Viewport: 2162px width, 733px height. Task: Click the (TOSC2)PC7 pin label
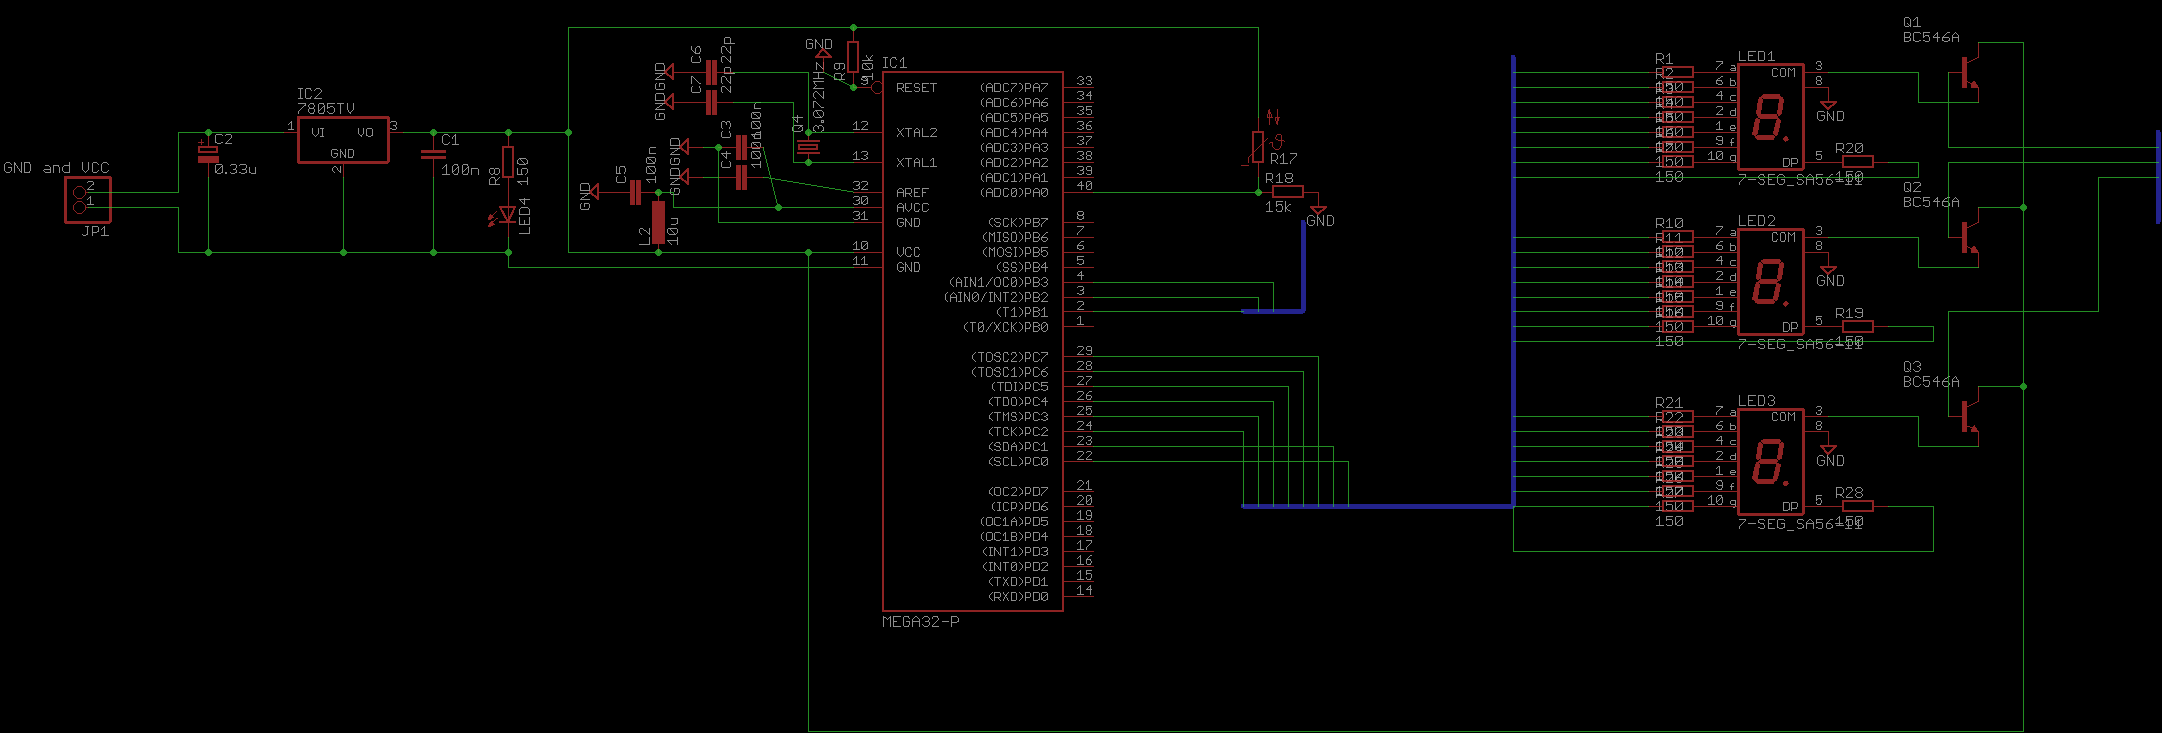coord(1010,357)
